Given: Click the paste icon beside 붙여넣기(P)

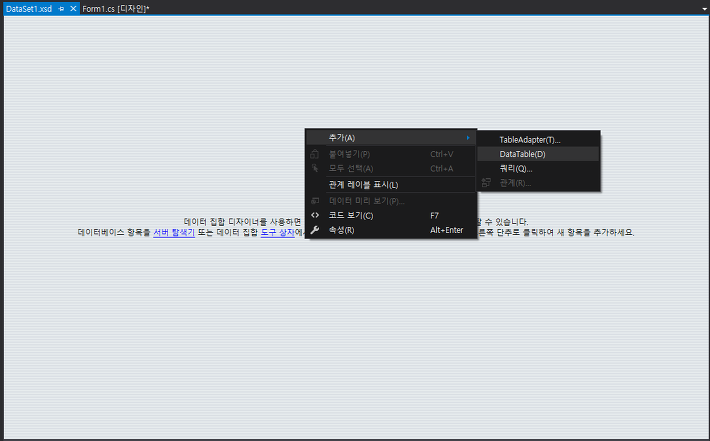Looking at the screenshot, I should [x=315, y=154].
